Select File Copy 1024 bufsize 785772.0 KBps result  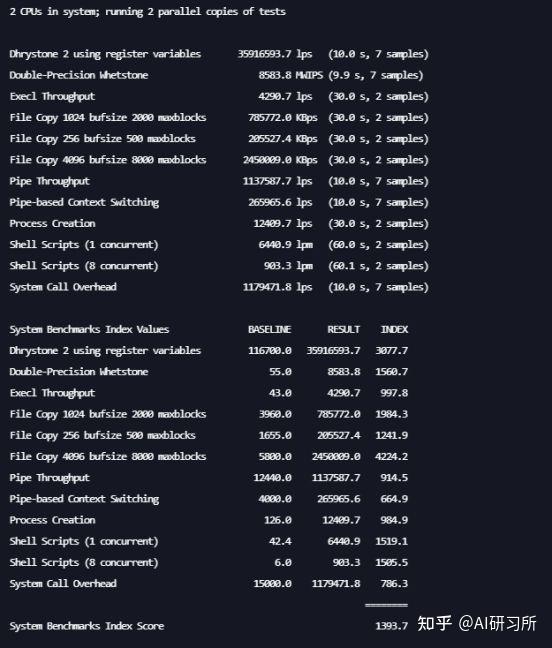(x=283, y=117)
